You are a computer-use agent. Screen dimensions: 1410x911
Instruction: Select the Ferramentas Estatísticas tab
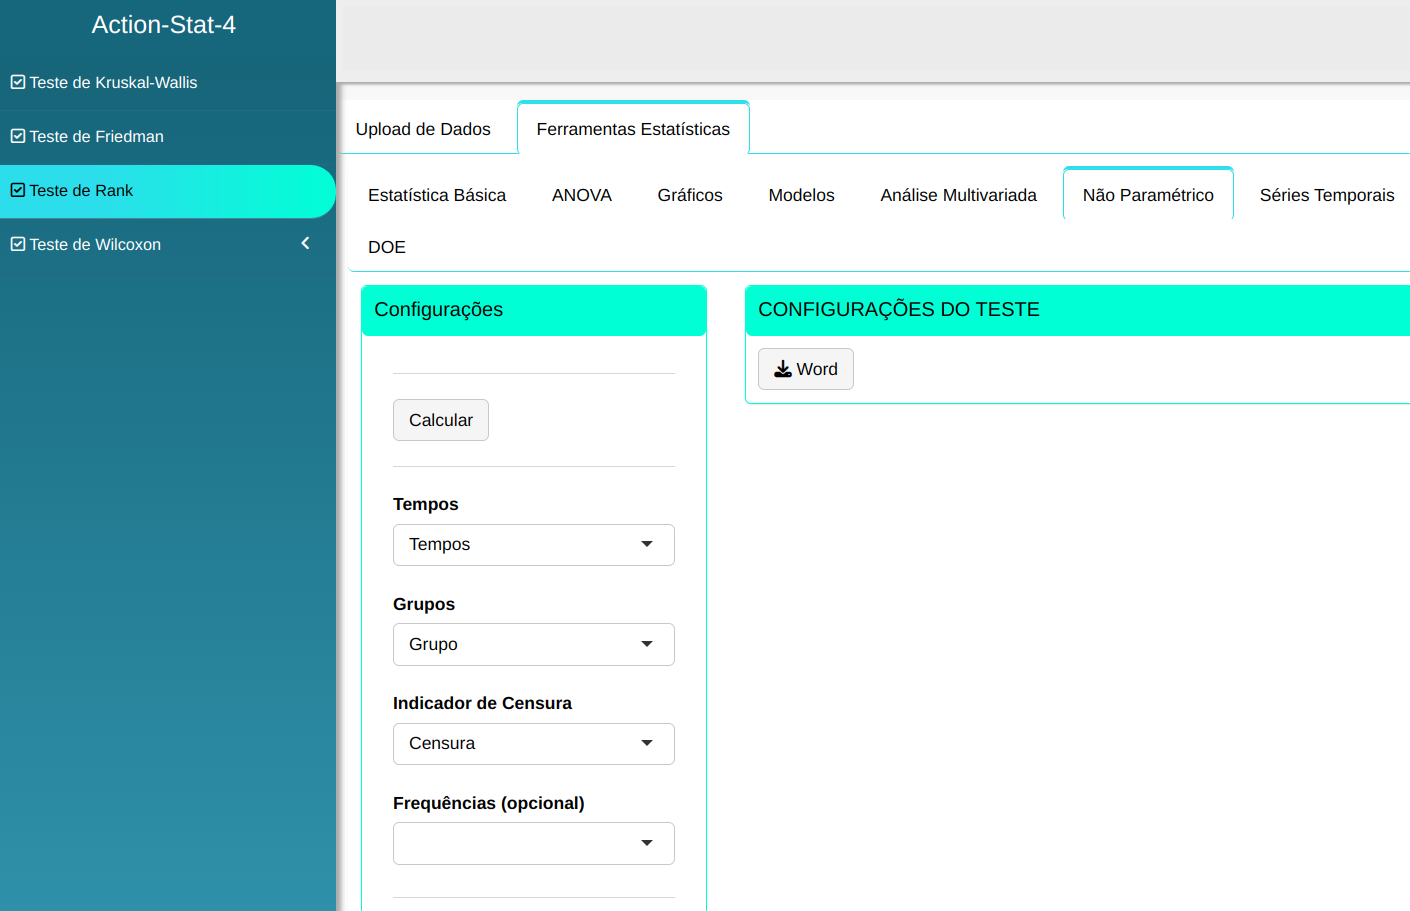(x=633, y=129)
